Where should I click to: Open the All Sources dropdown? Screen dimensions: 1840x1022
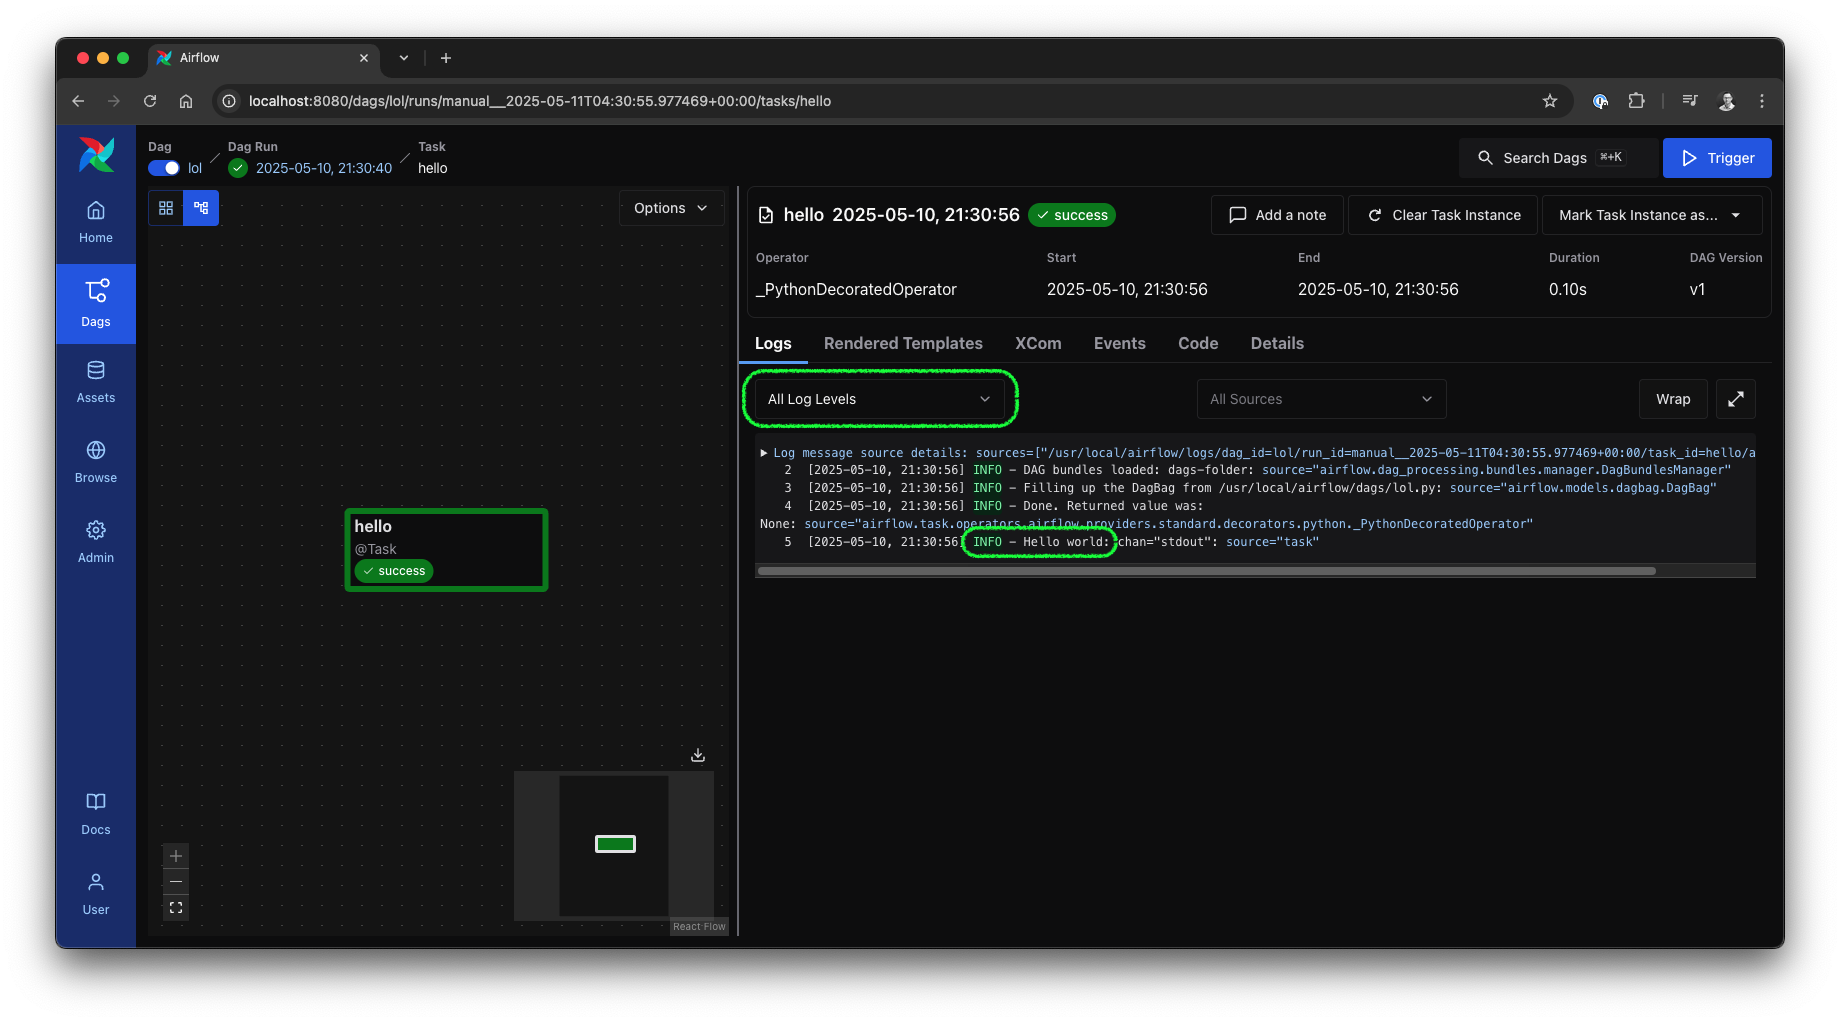pos(1320,398)
